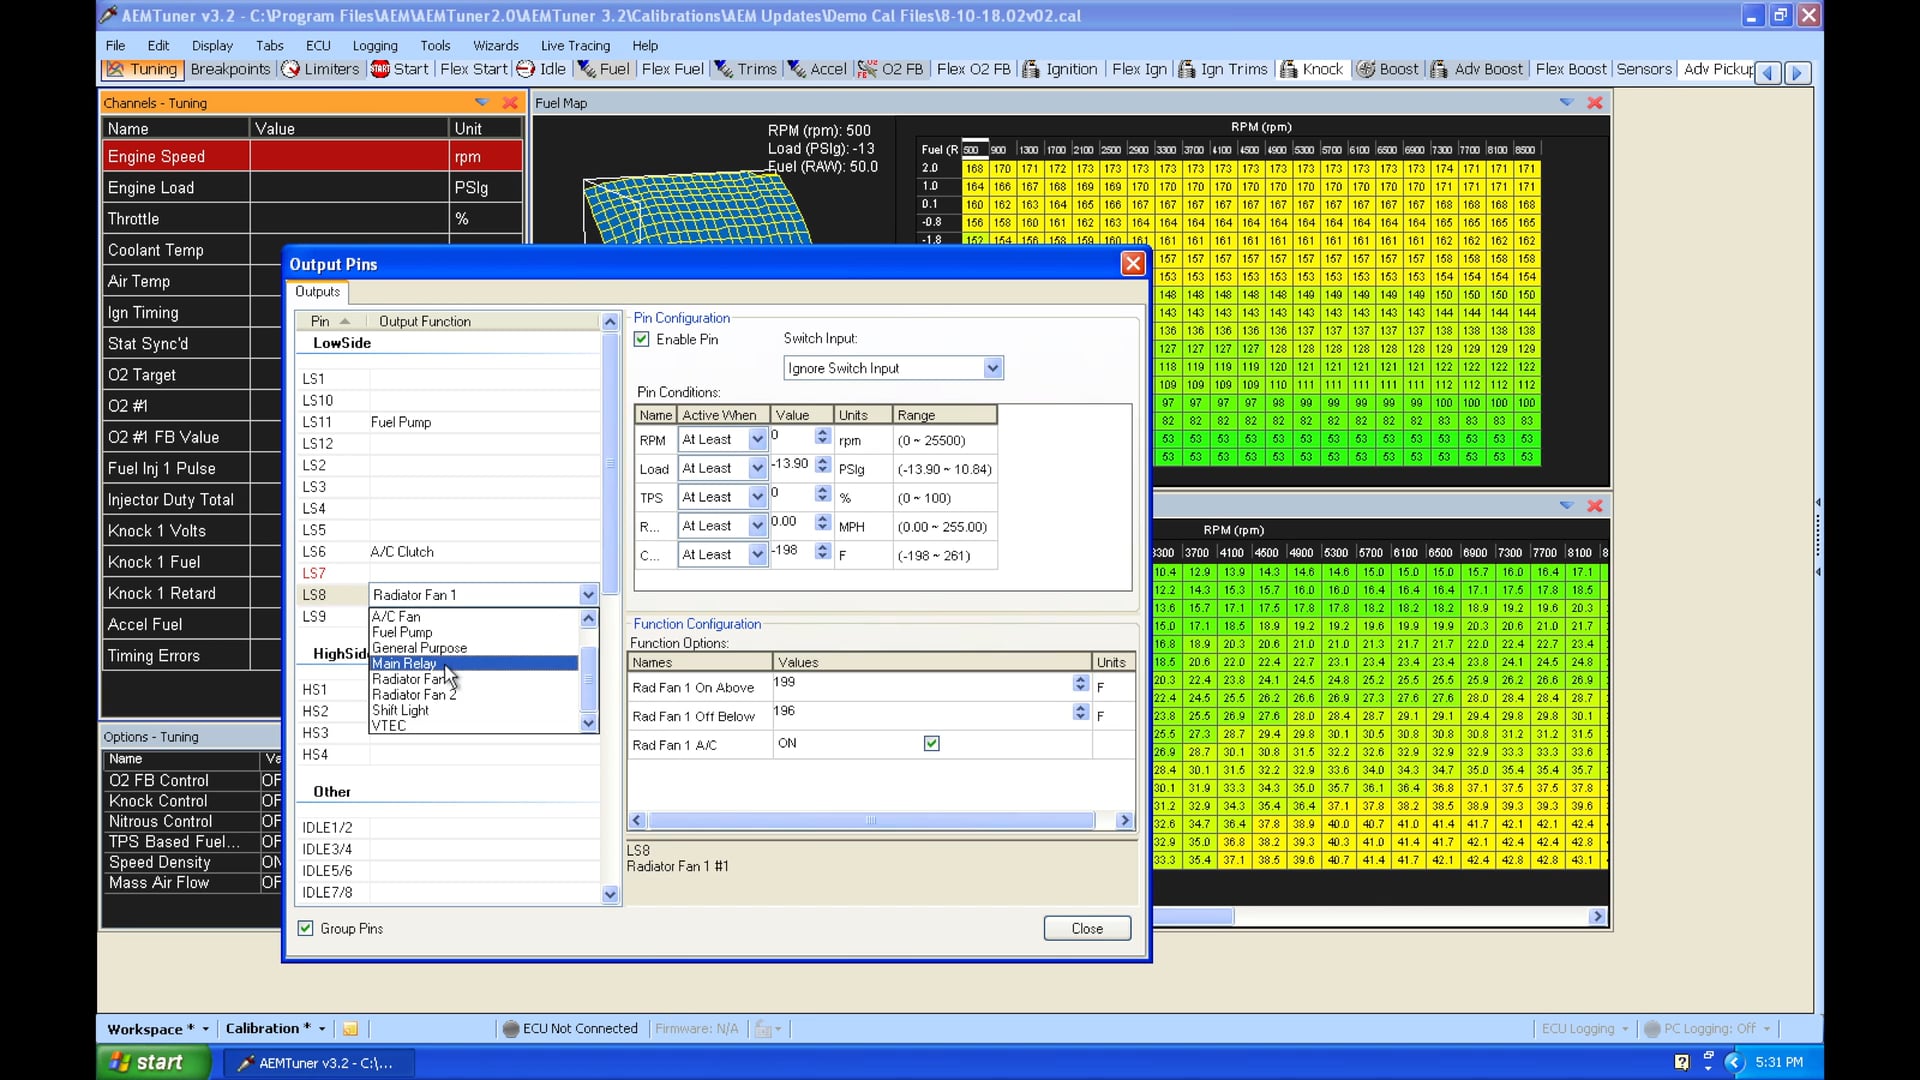
Task: Open the ECU menu
Action: [x=317, y=45]
